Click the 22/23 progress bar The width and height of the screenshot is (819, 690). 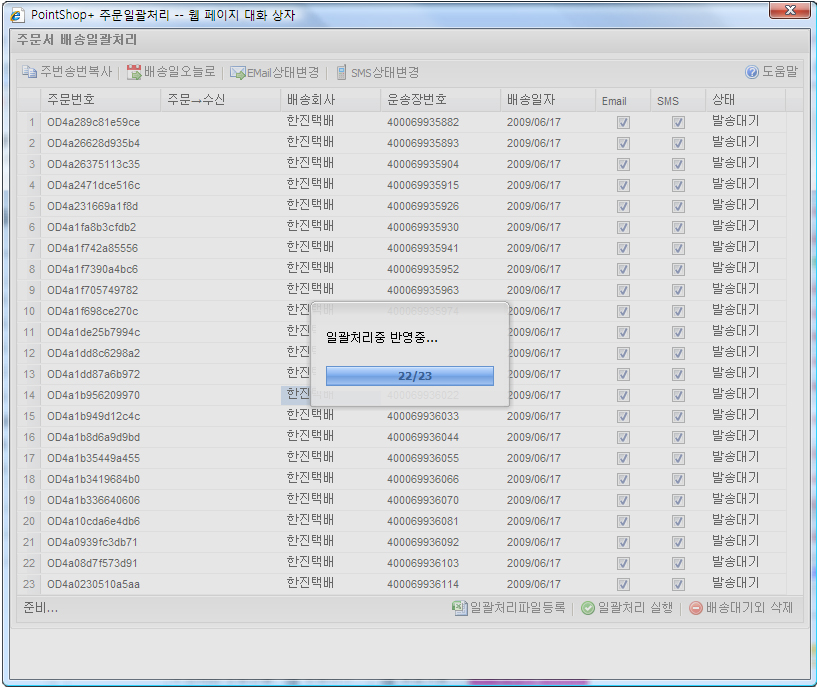point(409,376)
